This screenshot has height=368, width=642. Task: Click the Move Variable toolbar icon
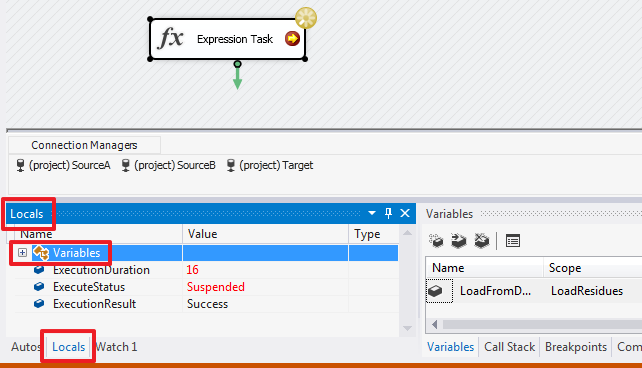[x=459, y=241]
